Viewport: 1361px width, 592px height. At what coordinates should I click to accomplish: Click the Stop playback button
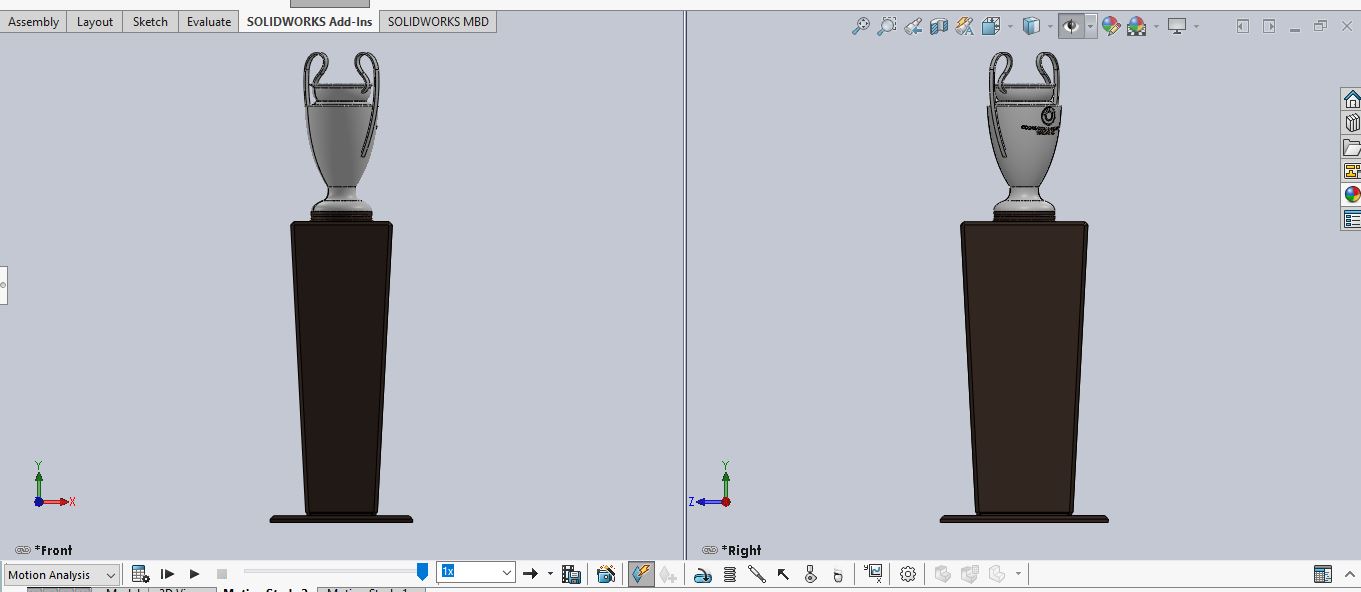tap(222, 574)
